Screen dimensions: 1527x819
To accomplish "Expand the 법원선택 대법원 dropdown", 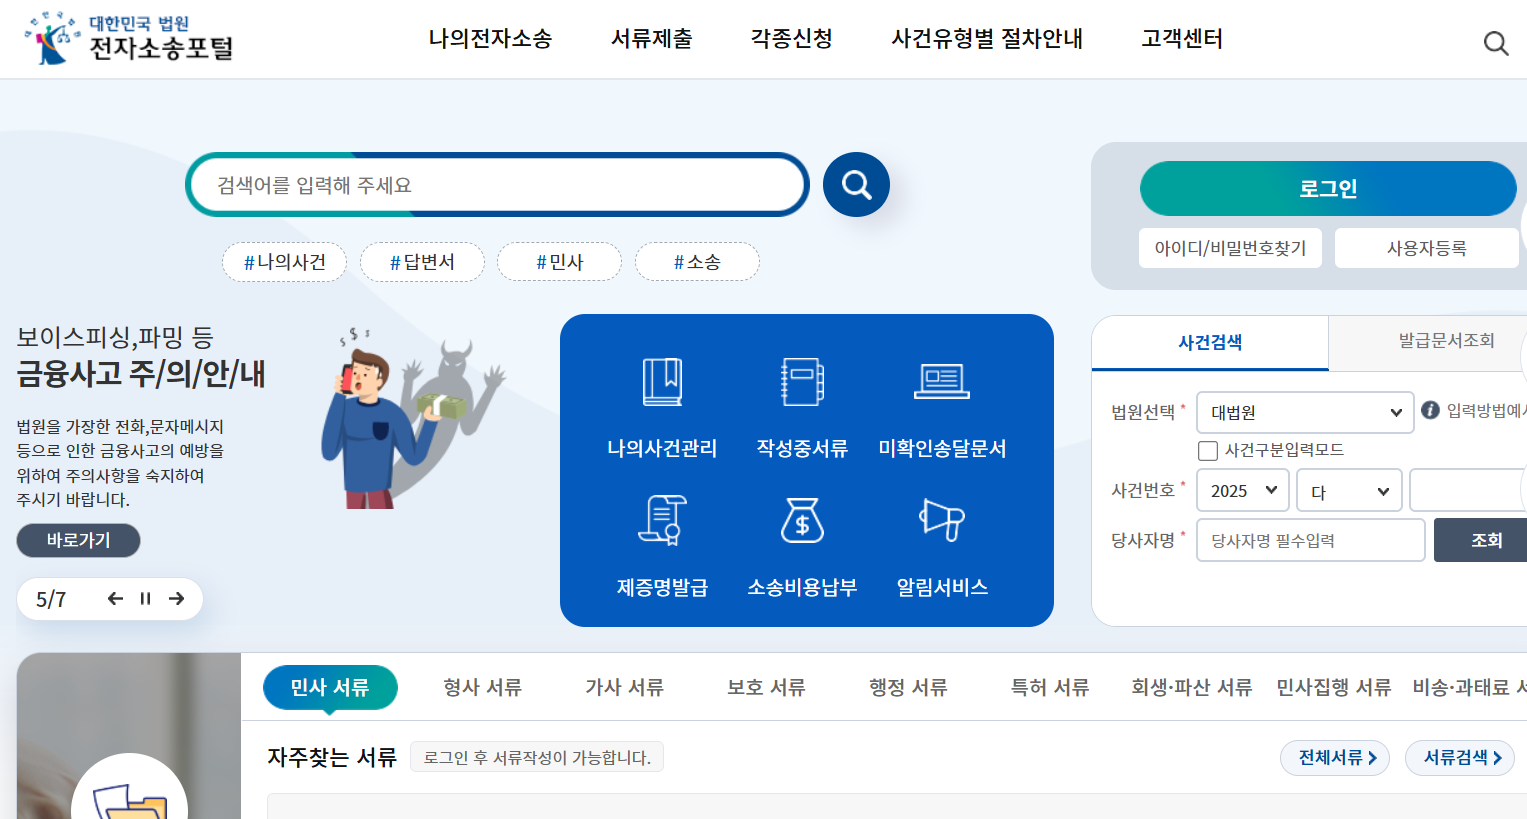I will 1305,412.
